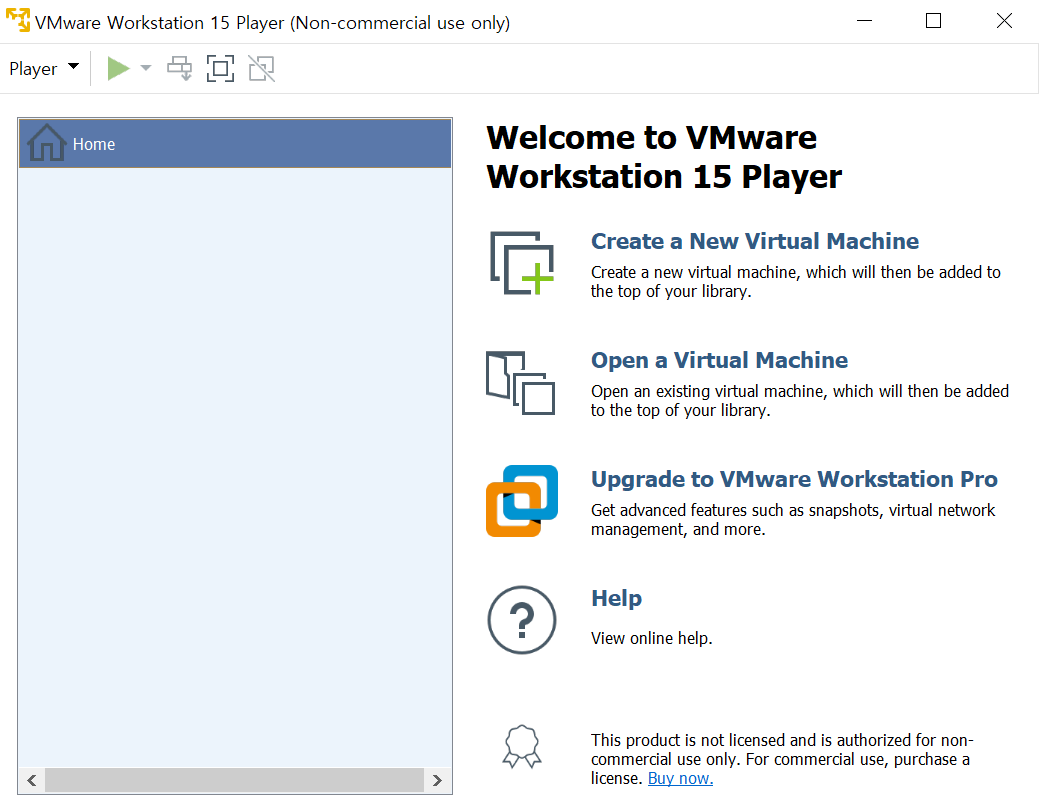Open the Player menu
Screen dimensions: 1039x811
pos(44,68)
